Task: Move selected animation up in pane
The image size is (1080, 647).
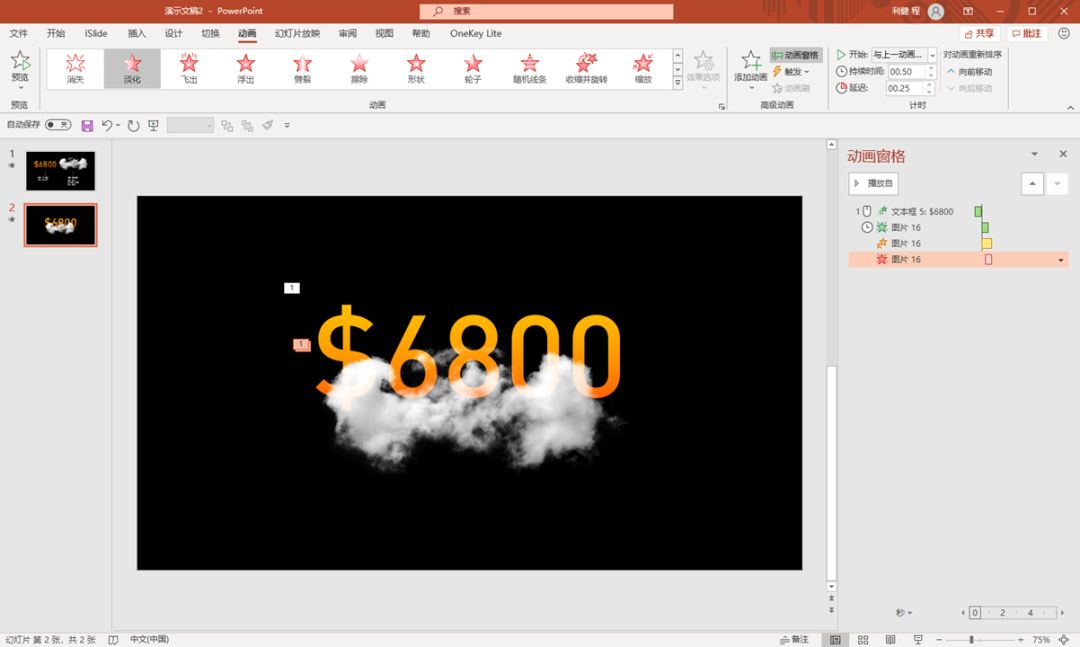Action: click(x=1032, y=183)
